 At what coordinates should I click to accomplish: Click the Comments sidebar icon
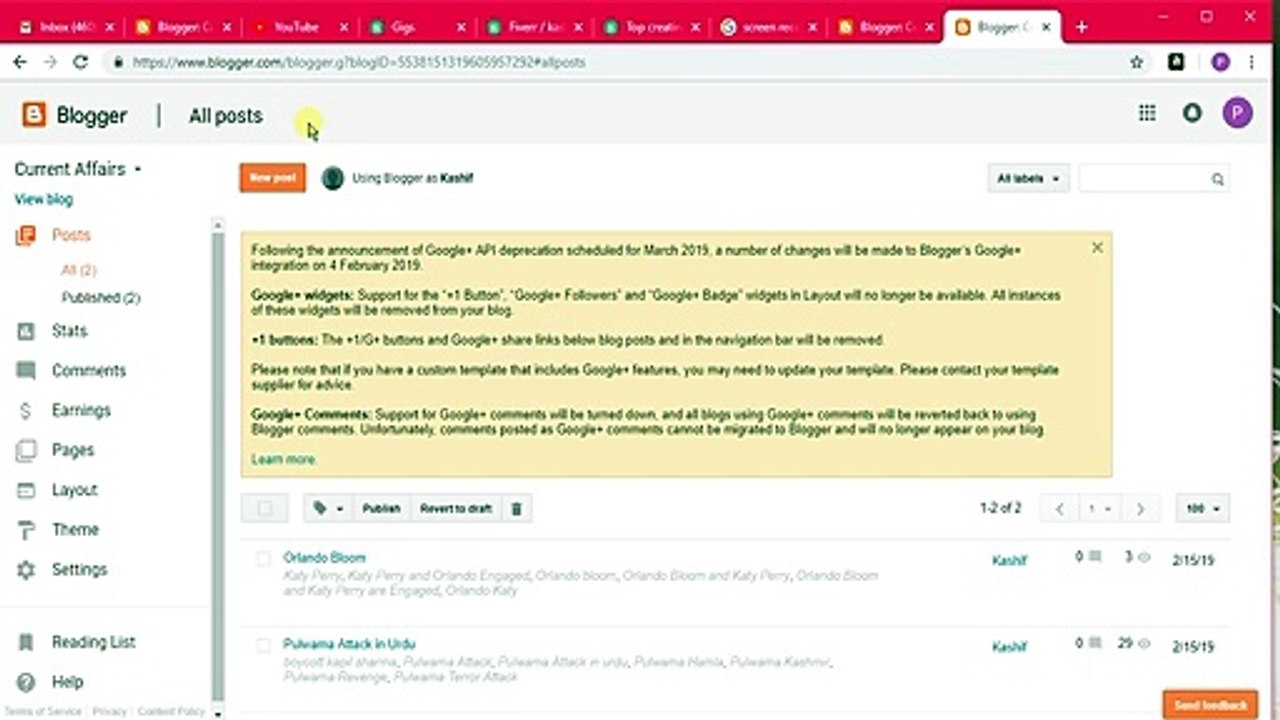click(26, 371)
